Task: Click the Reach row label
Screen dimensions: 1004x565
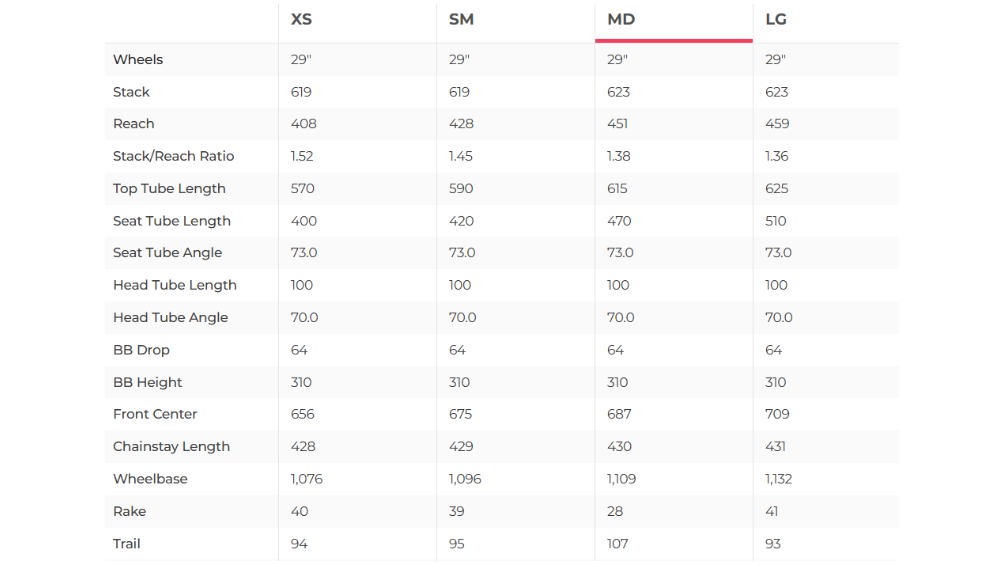Action: [x=134, y=124]
